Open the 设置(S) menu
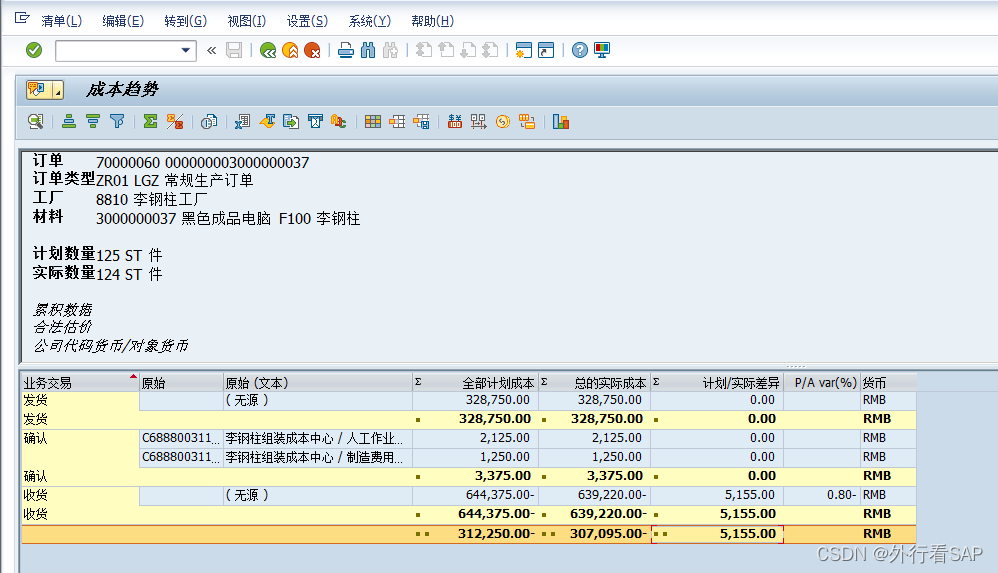Image resolution: width=998 pixels, height=573 pixels. click(x=307, y=21)
